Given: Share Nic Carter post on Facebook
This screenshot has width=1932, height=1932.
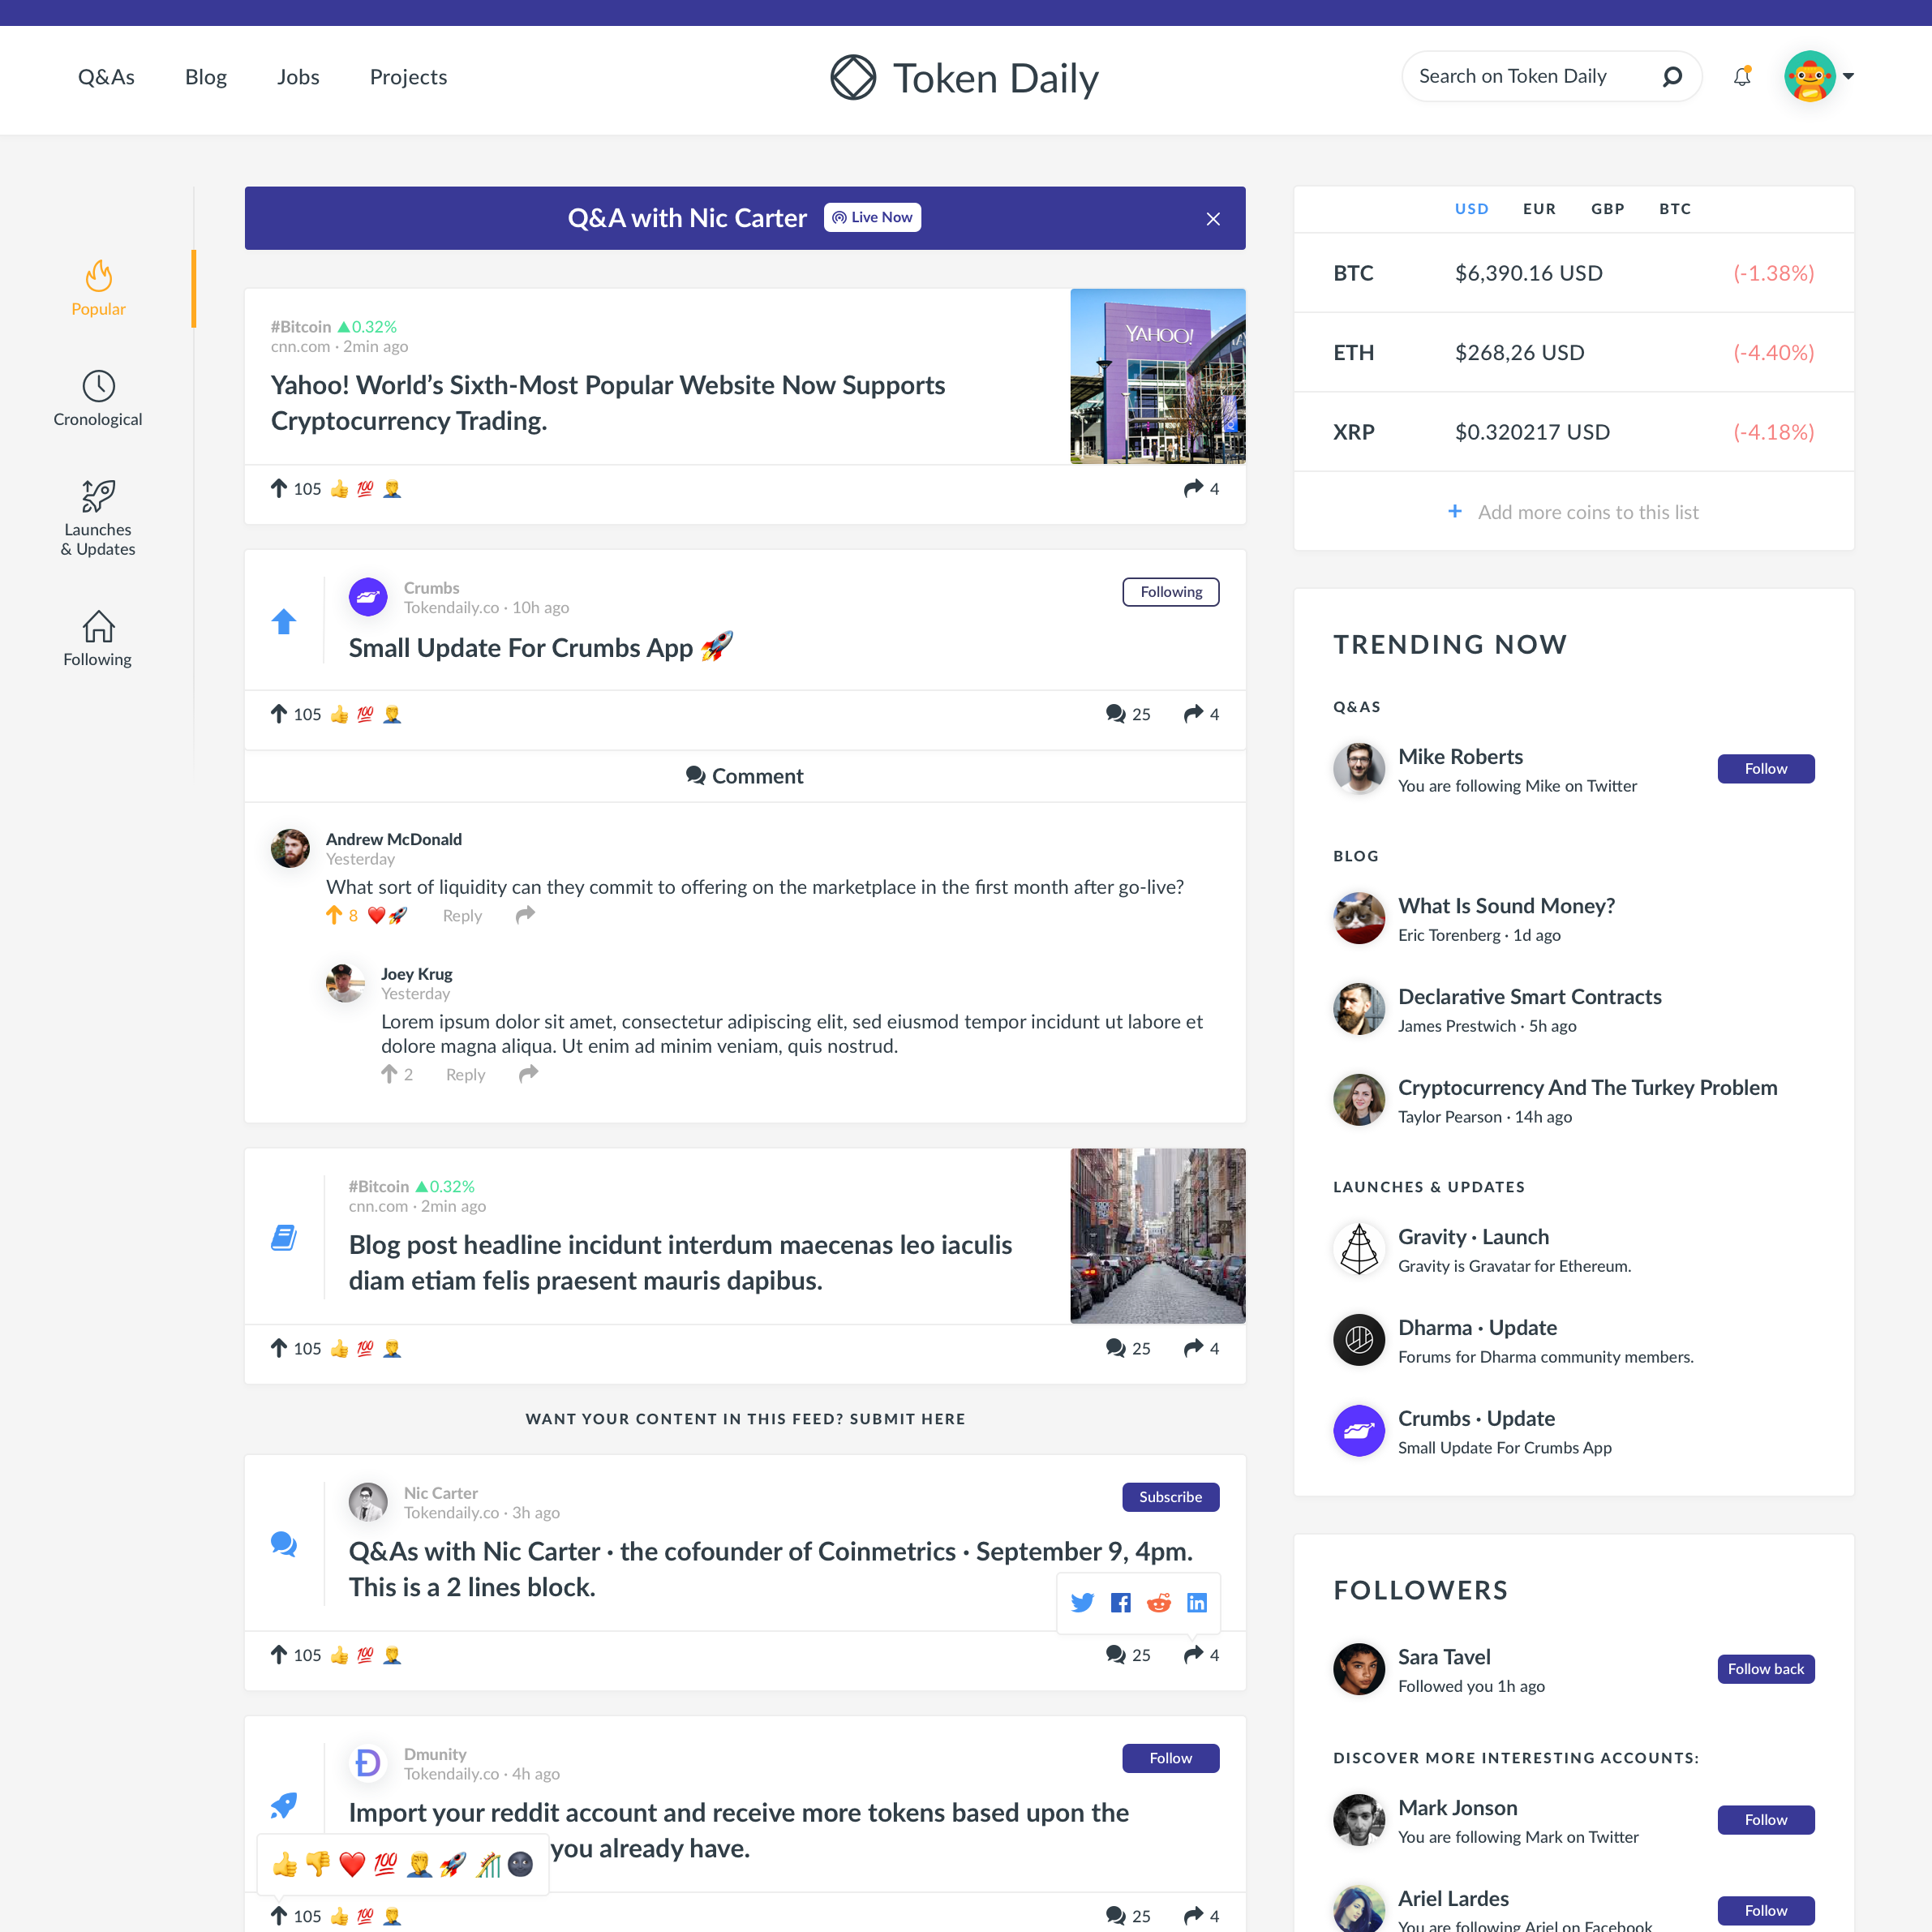Looking at the screenshot, I should coord(1121,1603).
